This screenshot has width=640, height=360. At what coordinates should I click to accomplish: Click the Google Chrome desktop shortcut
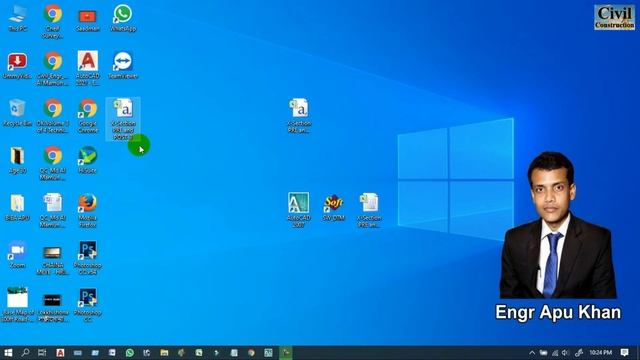88,116
